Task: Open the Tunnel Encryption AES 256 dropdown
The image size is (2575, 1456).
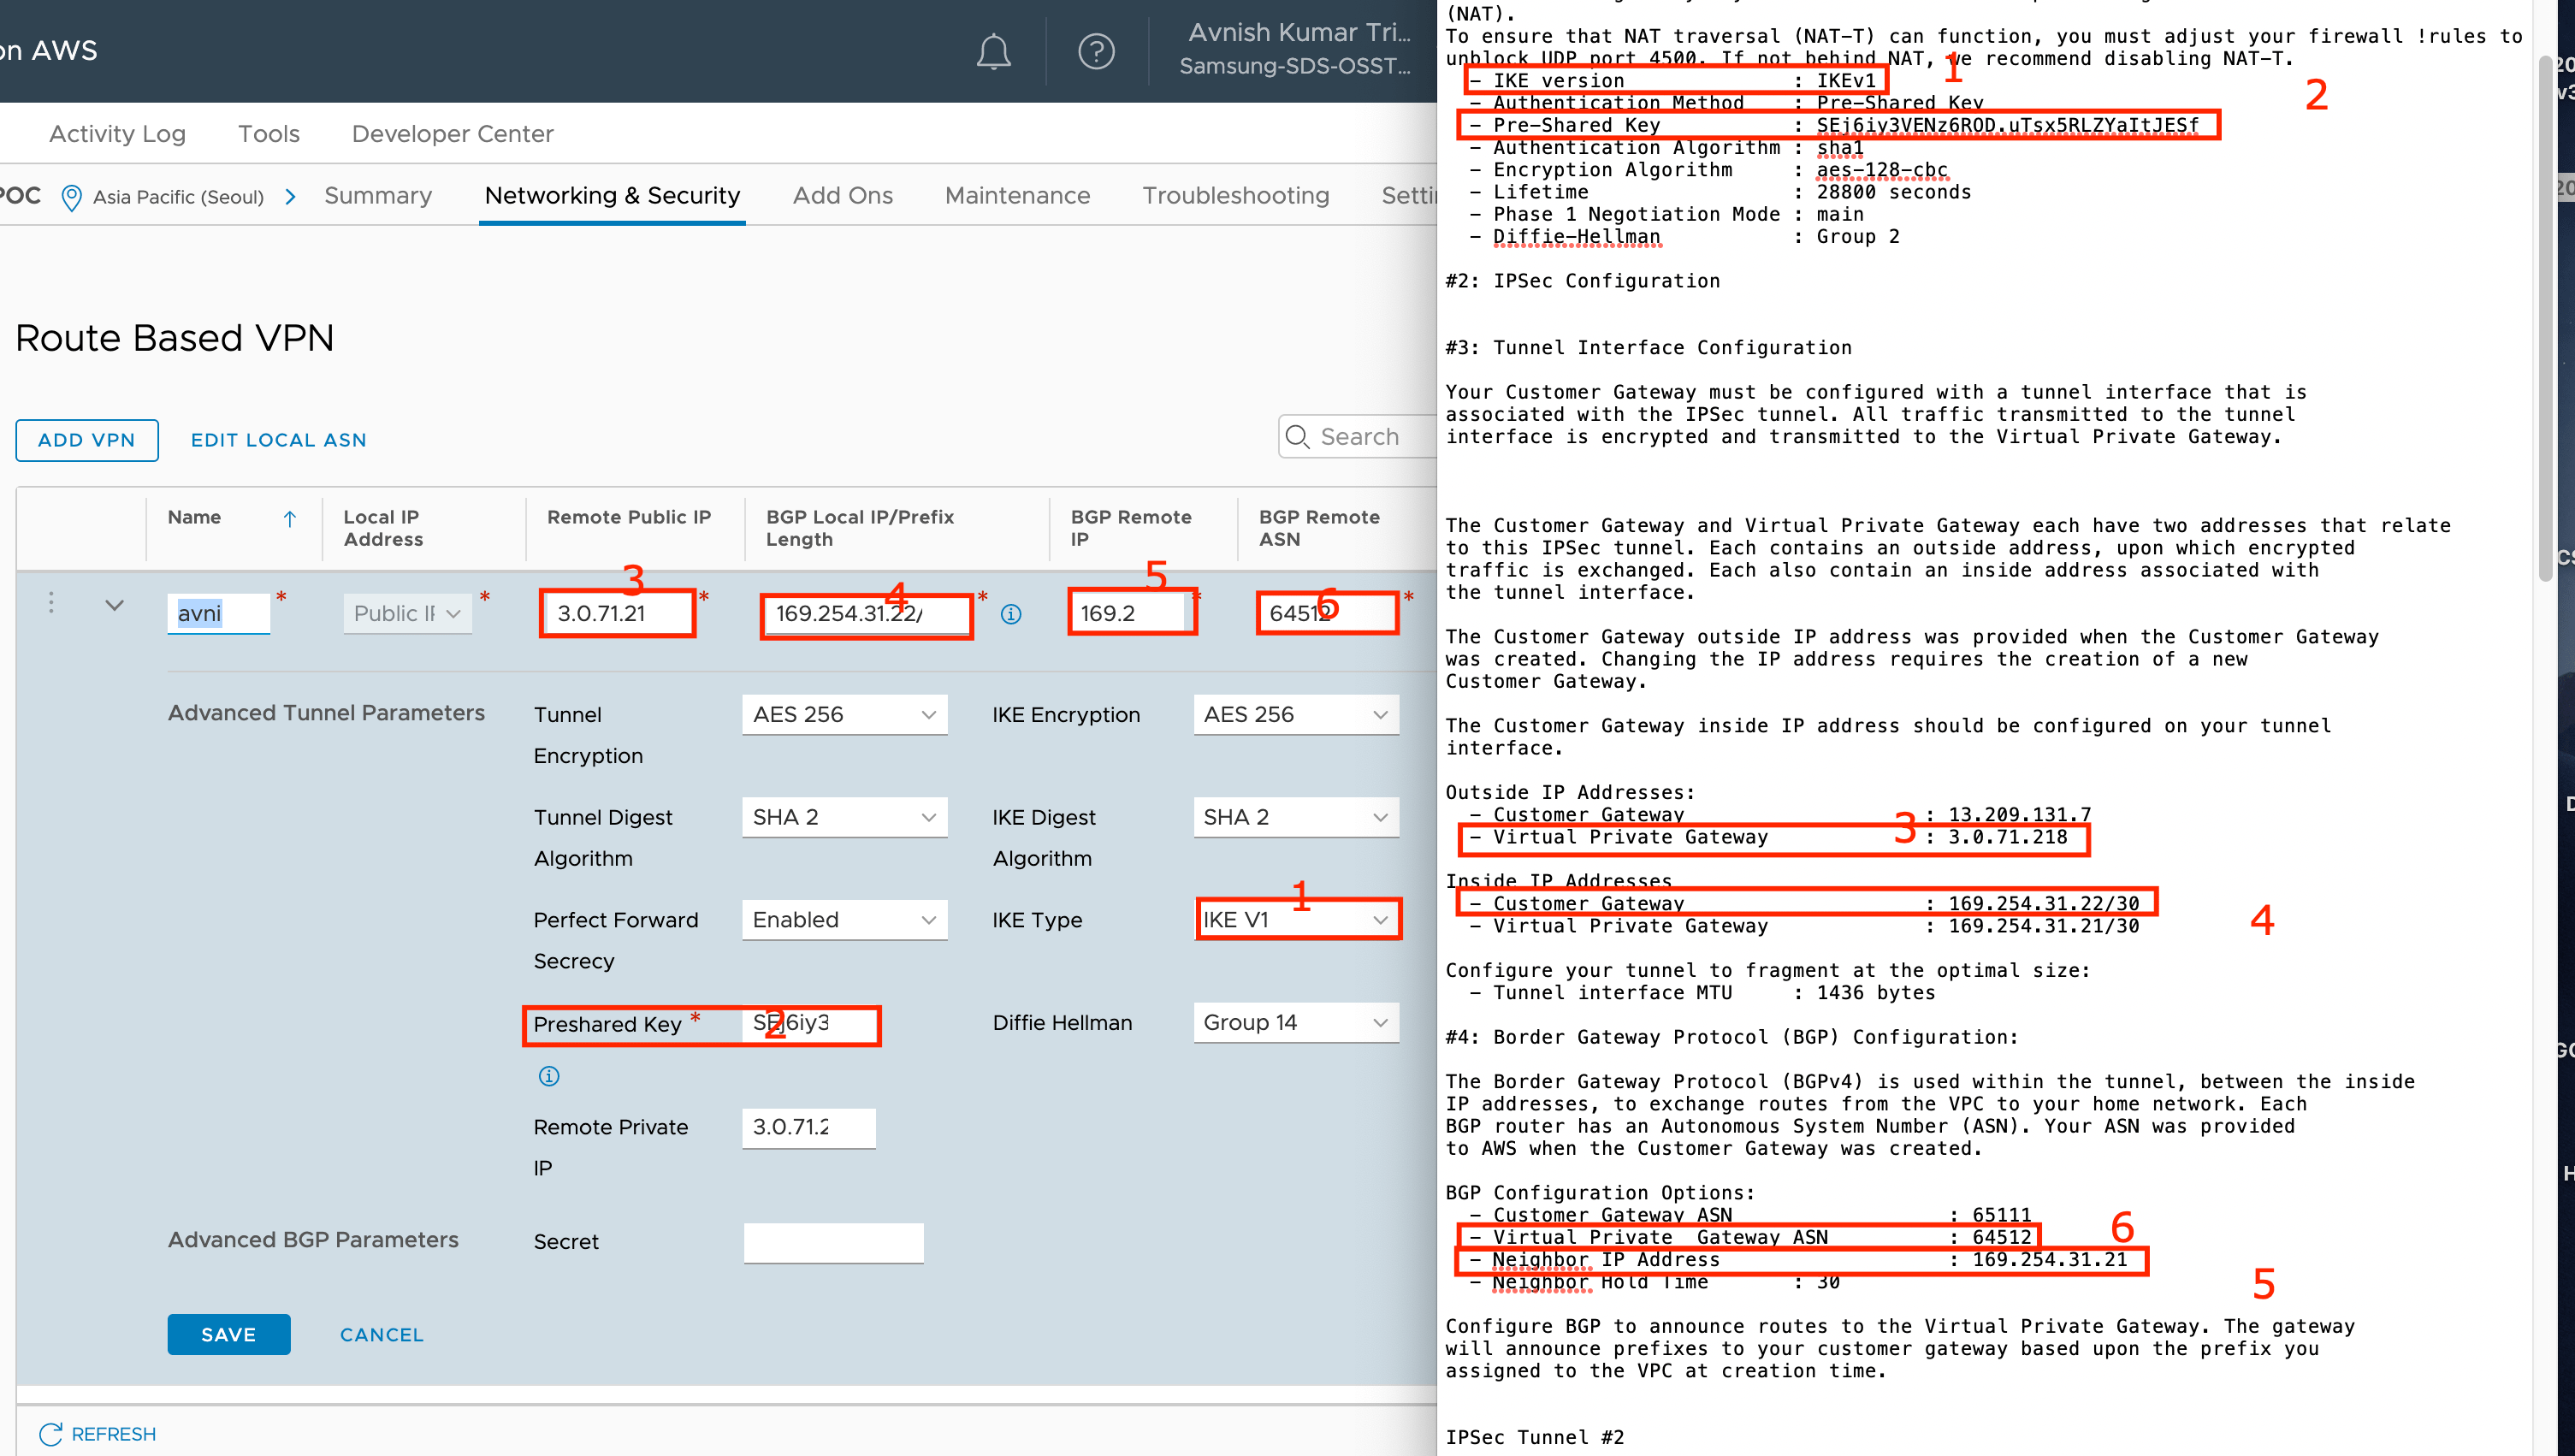Action: click(844, 715)
